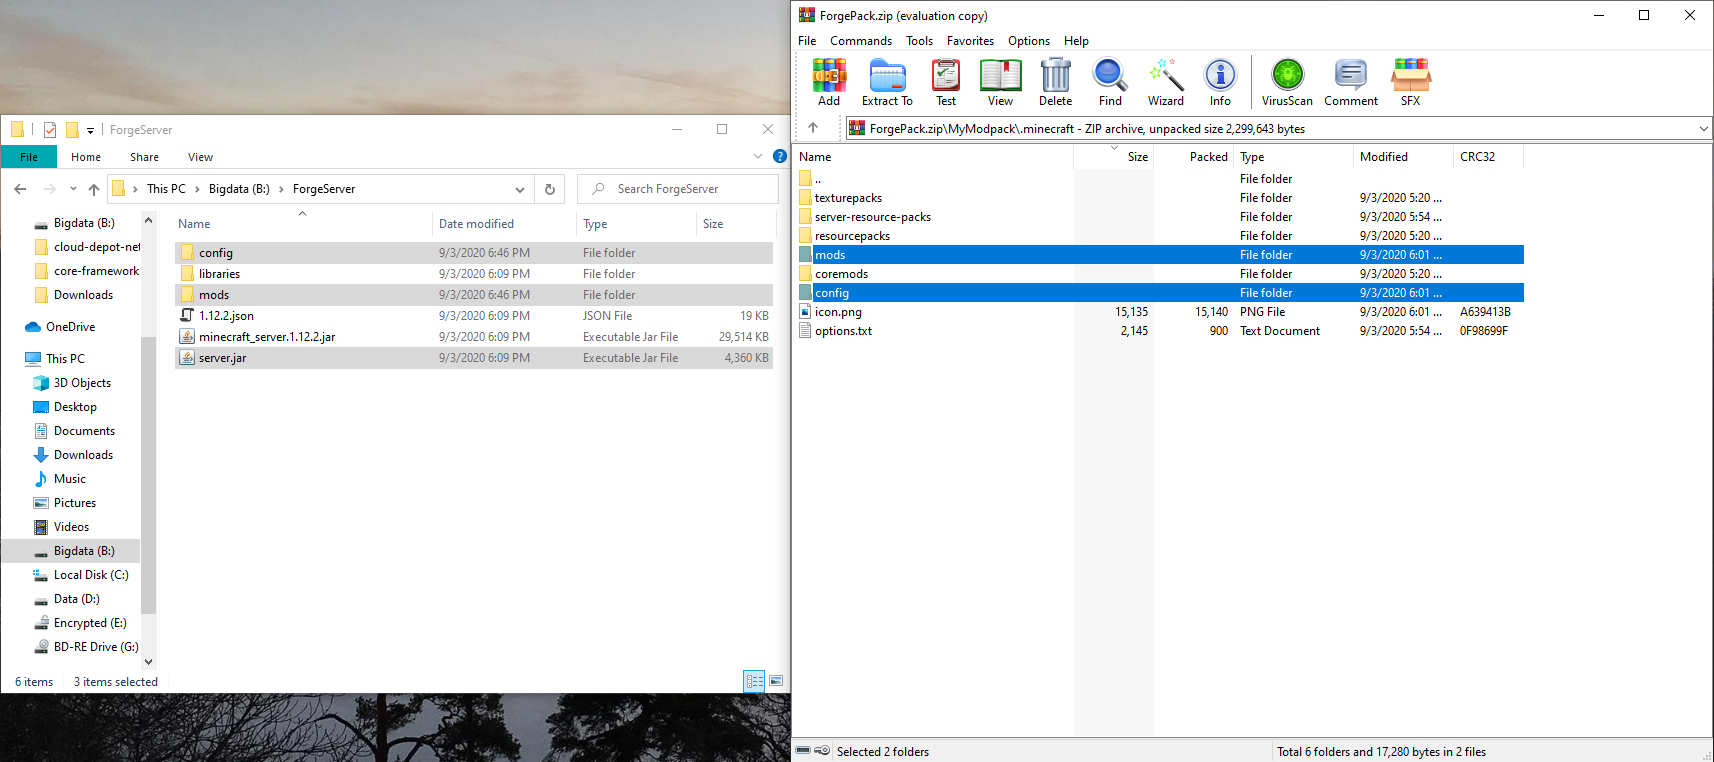Click the properties checkmark quick access icon
Viewport: 1714px width, 762px height.
[x=50, y=129]
